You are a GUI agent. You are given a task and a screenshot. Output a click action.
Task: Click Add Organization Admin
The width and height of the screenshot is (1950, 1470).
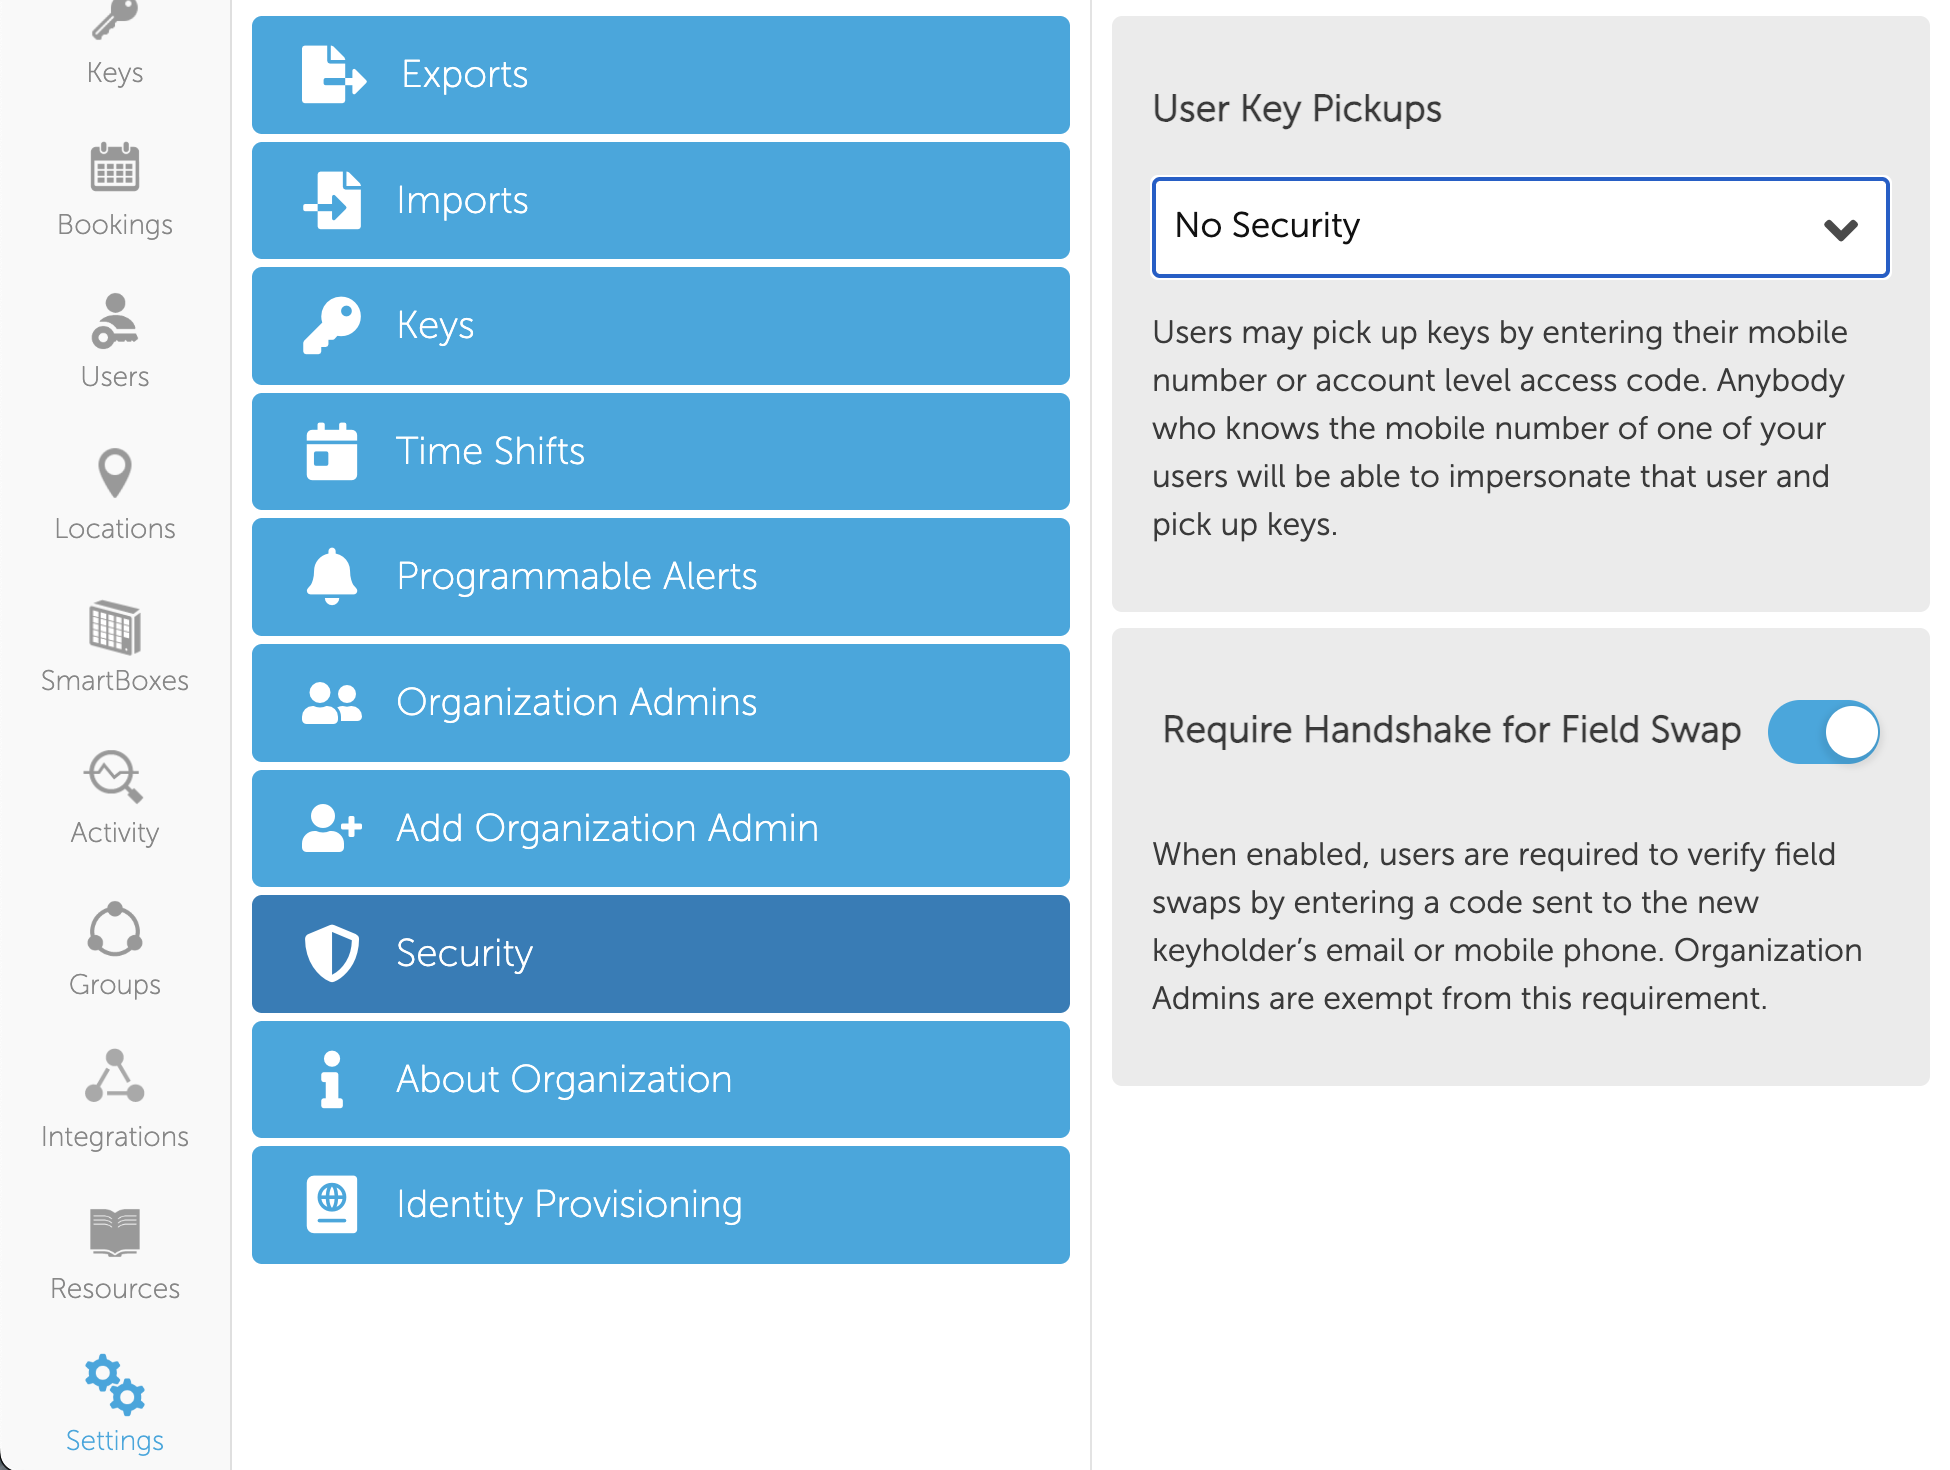[661, 828]
